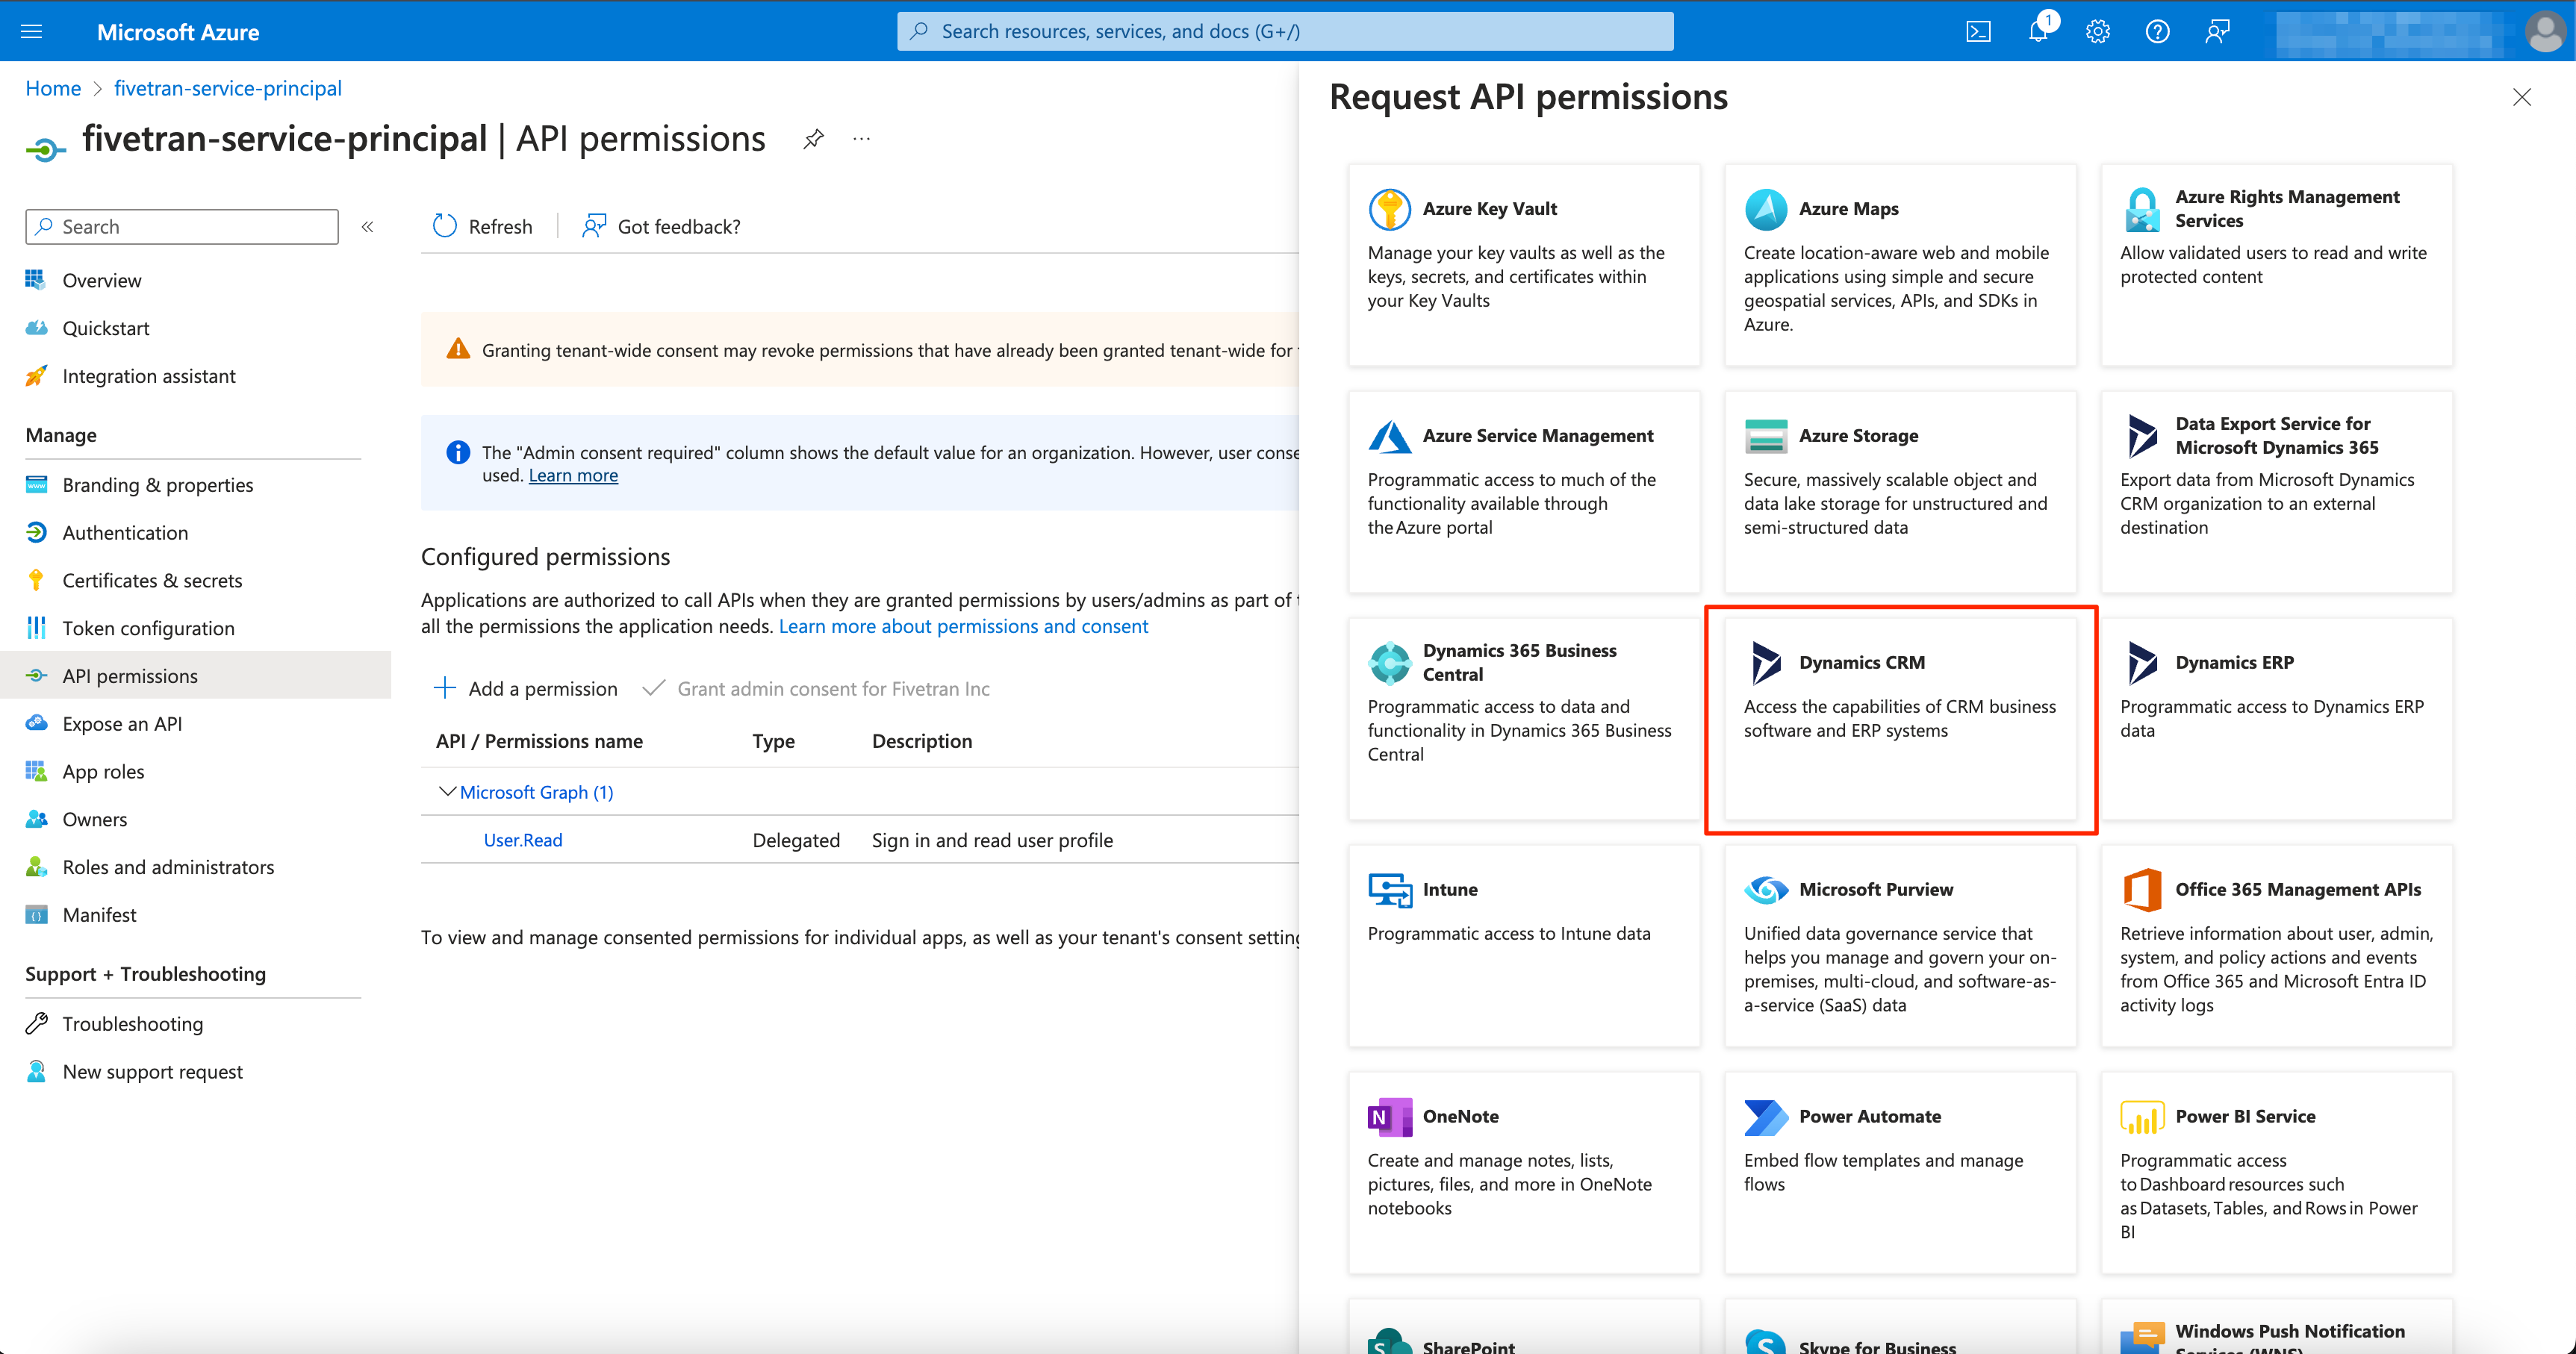Collapse the left navigation menu
This screenshot has height=1354, width=2576.
pyautogui.click(x=368, y=227)
